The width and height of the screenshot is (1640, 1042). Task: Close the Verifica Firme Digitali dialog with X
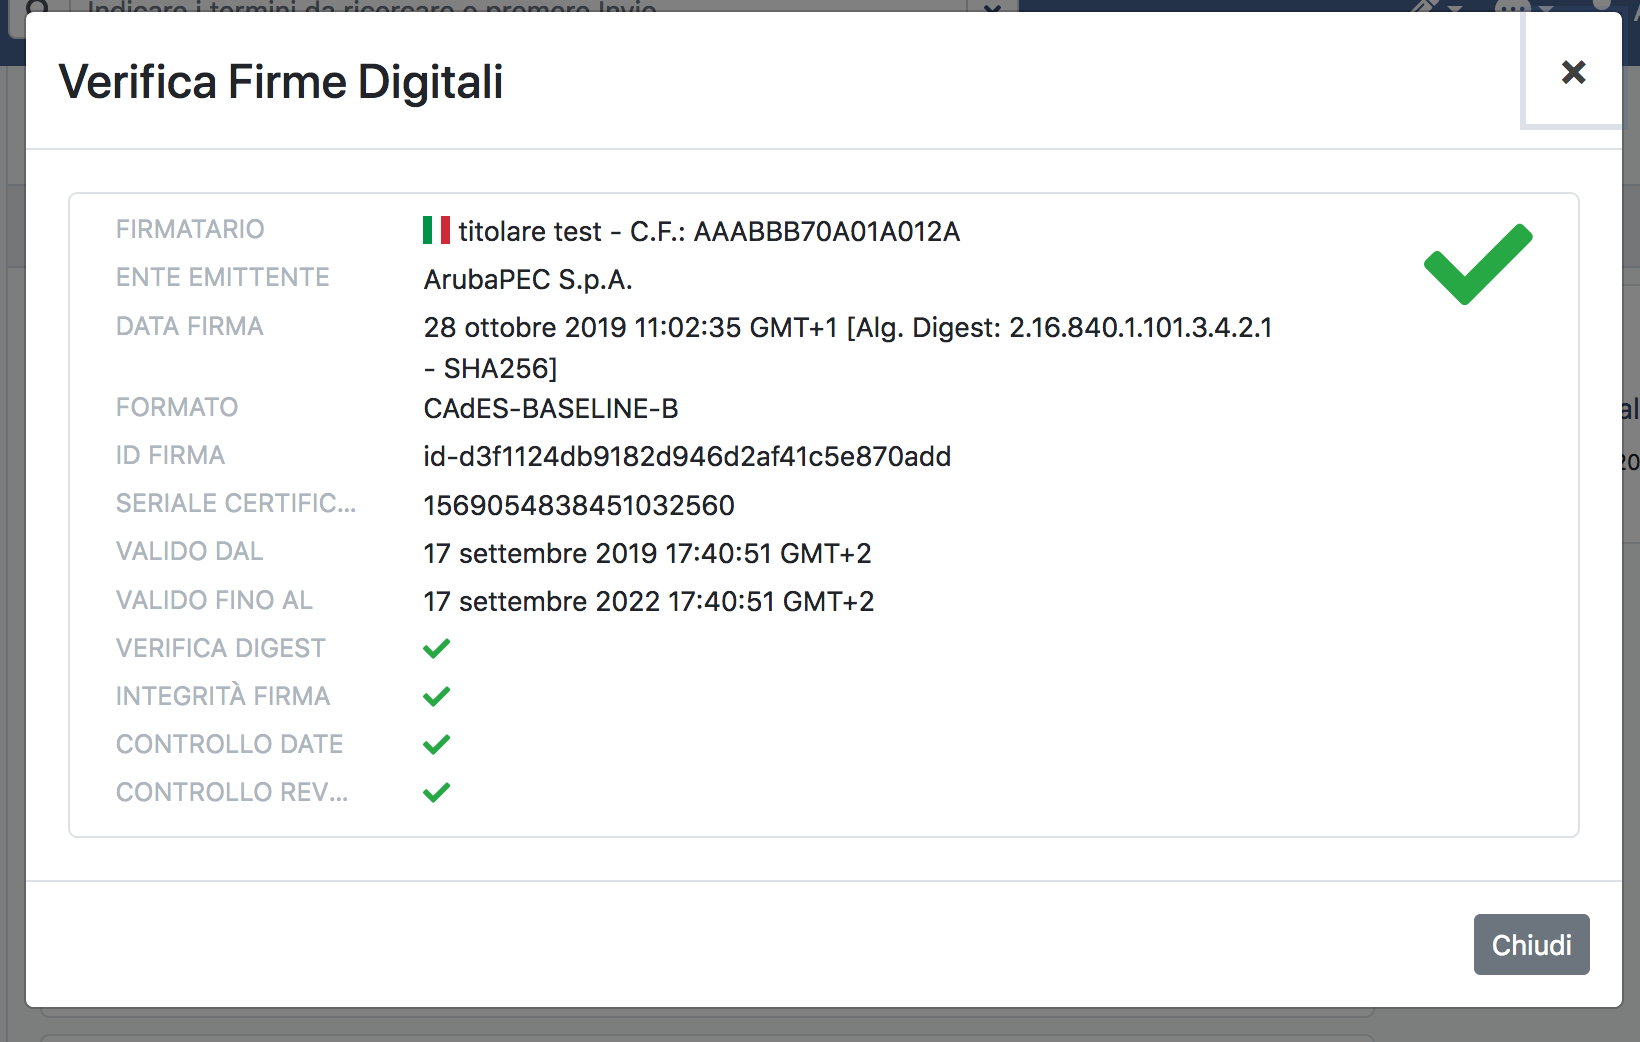tap(1573, 72)
